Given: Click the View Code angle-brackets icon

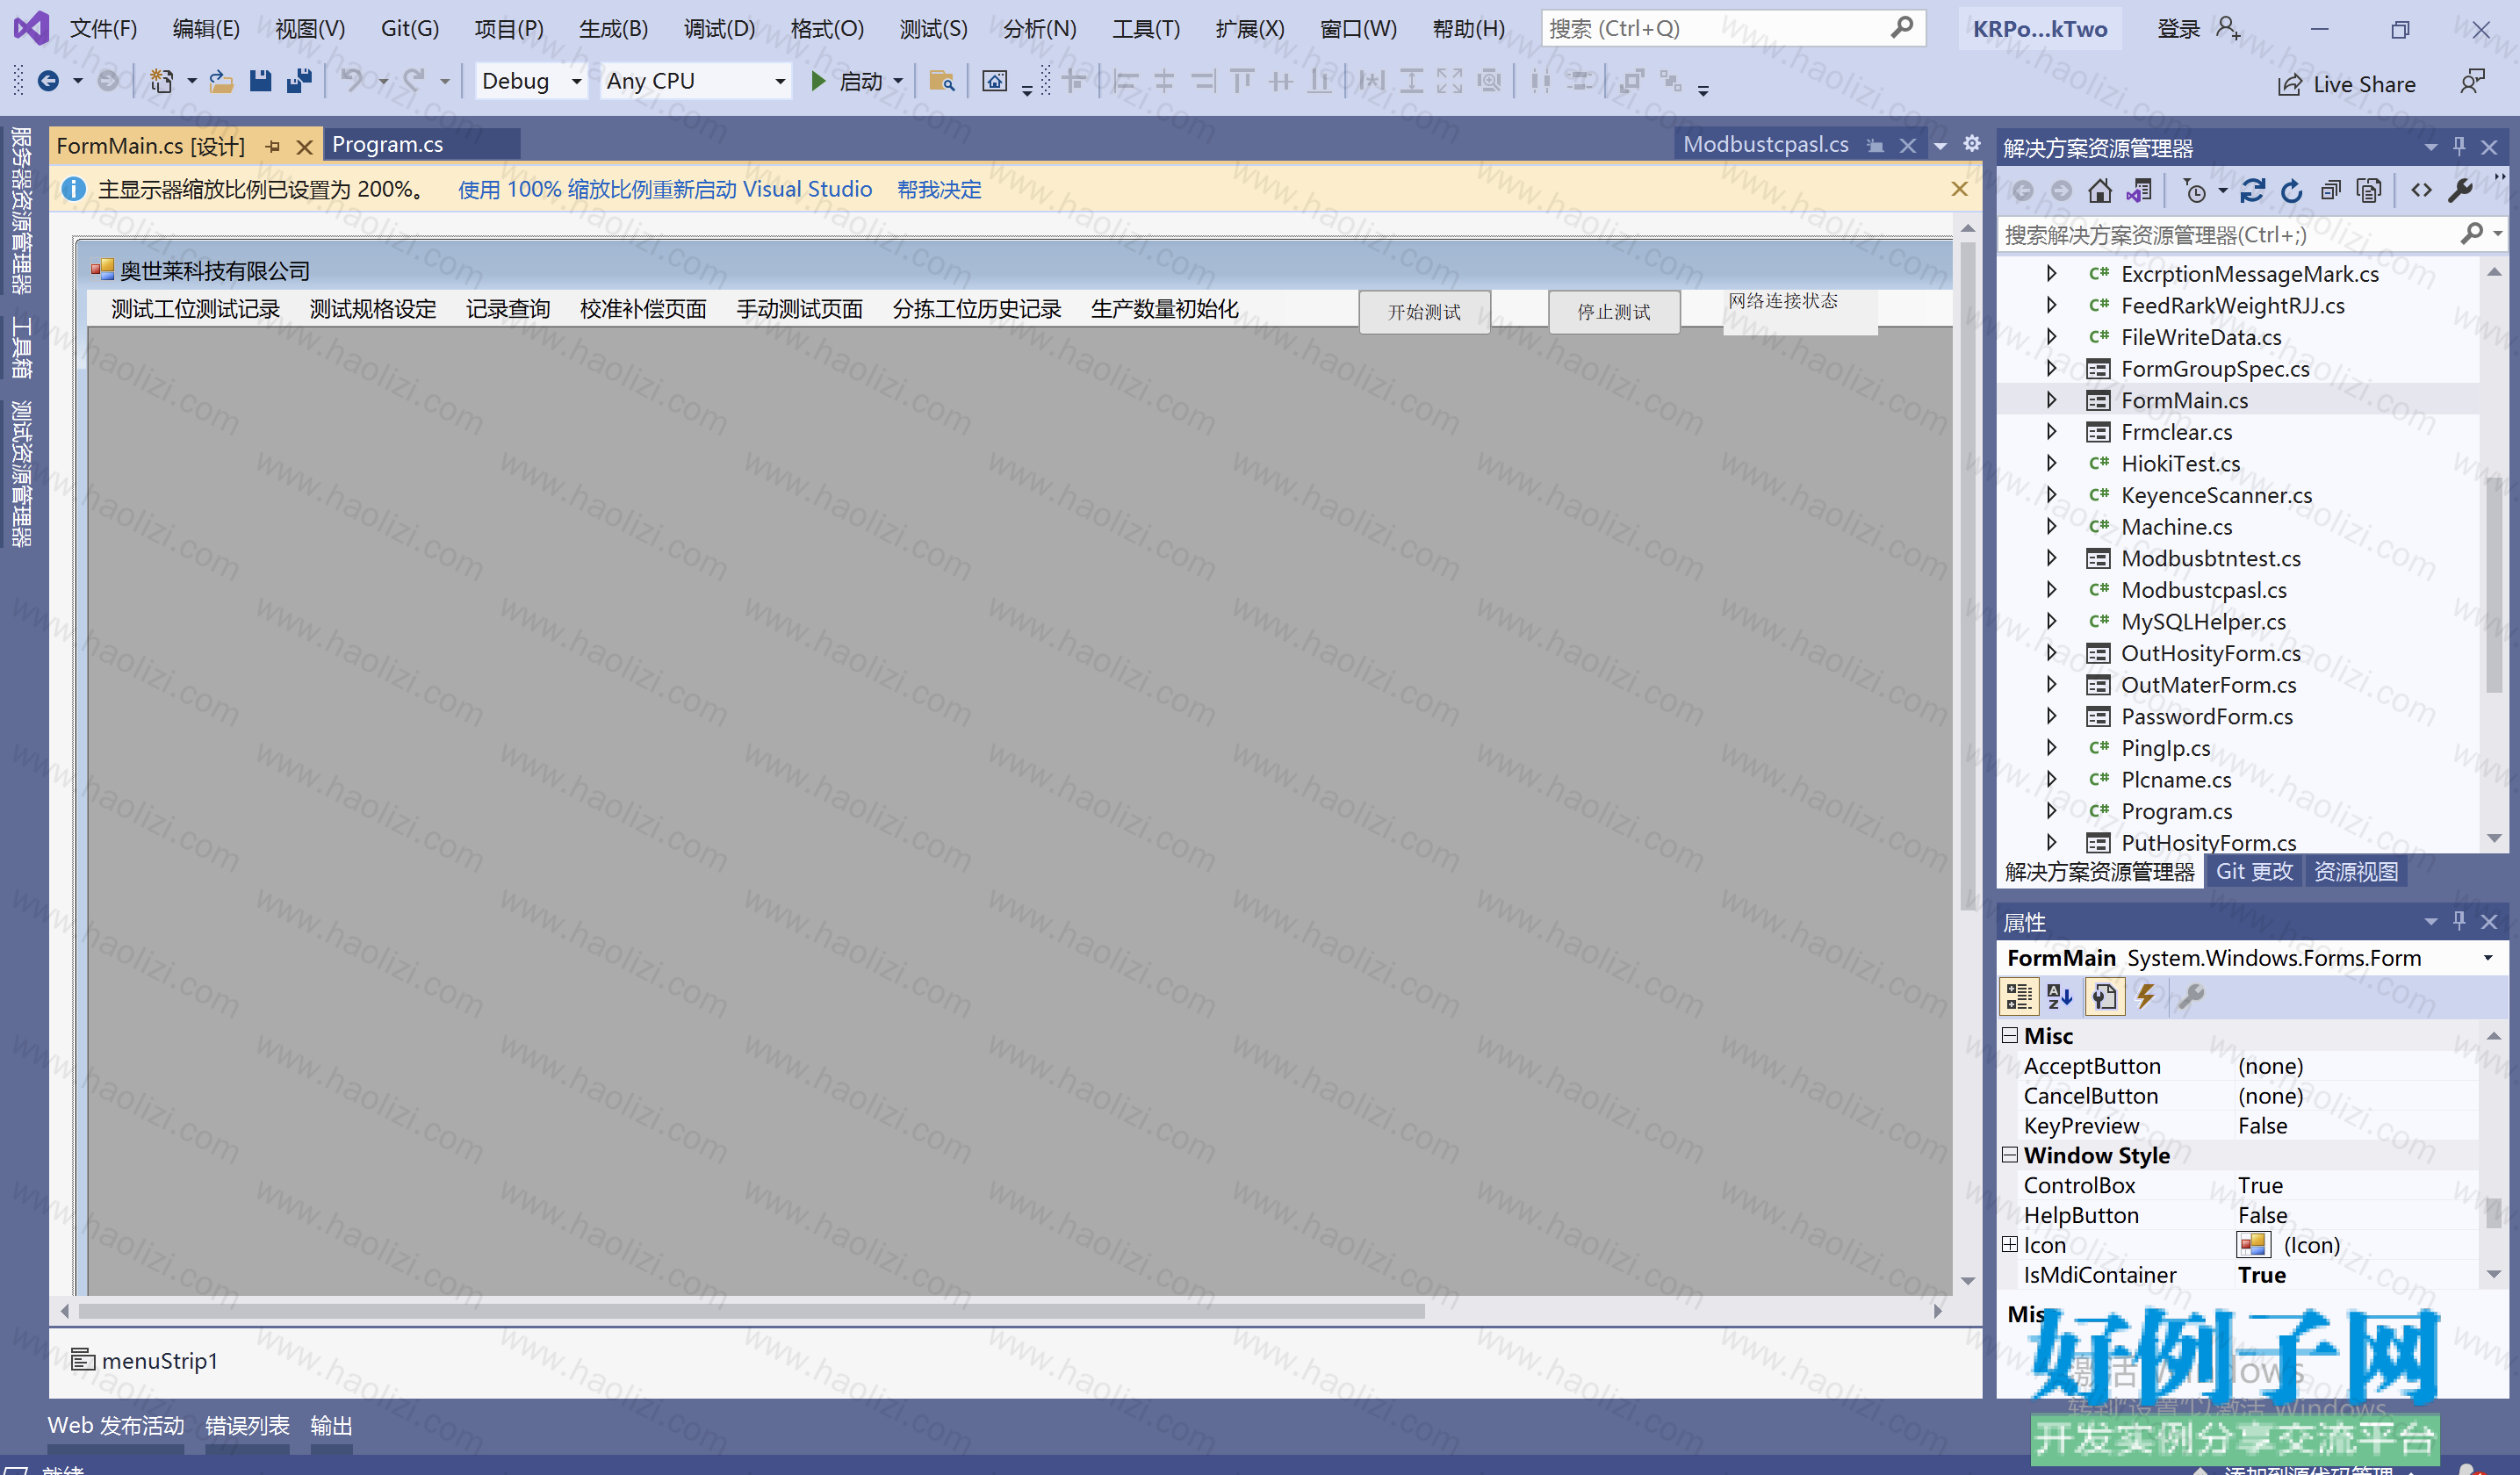Looking at the screenshot, I should click(2421, 190).
